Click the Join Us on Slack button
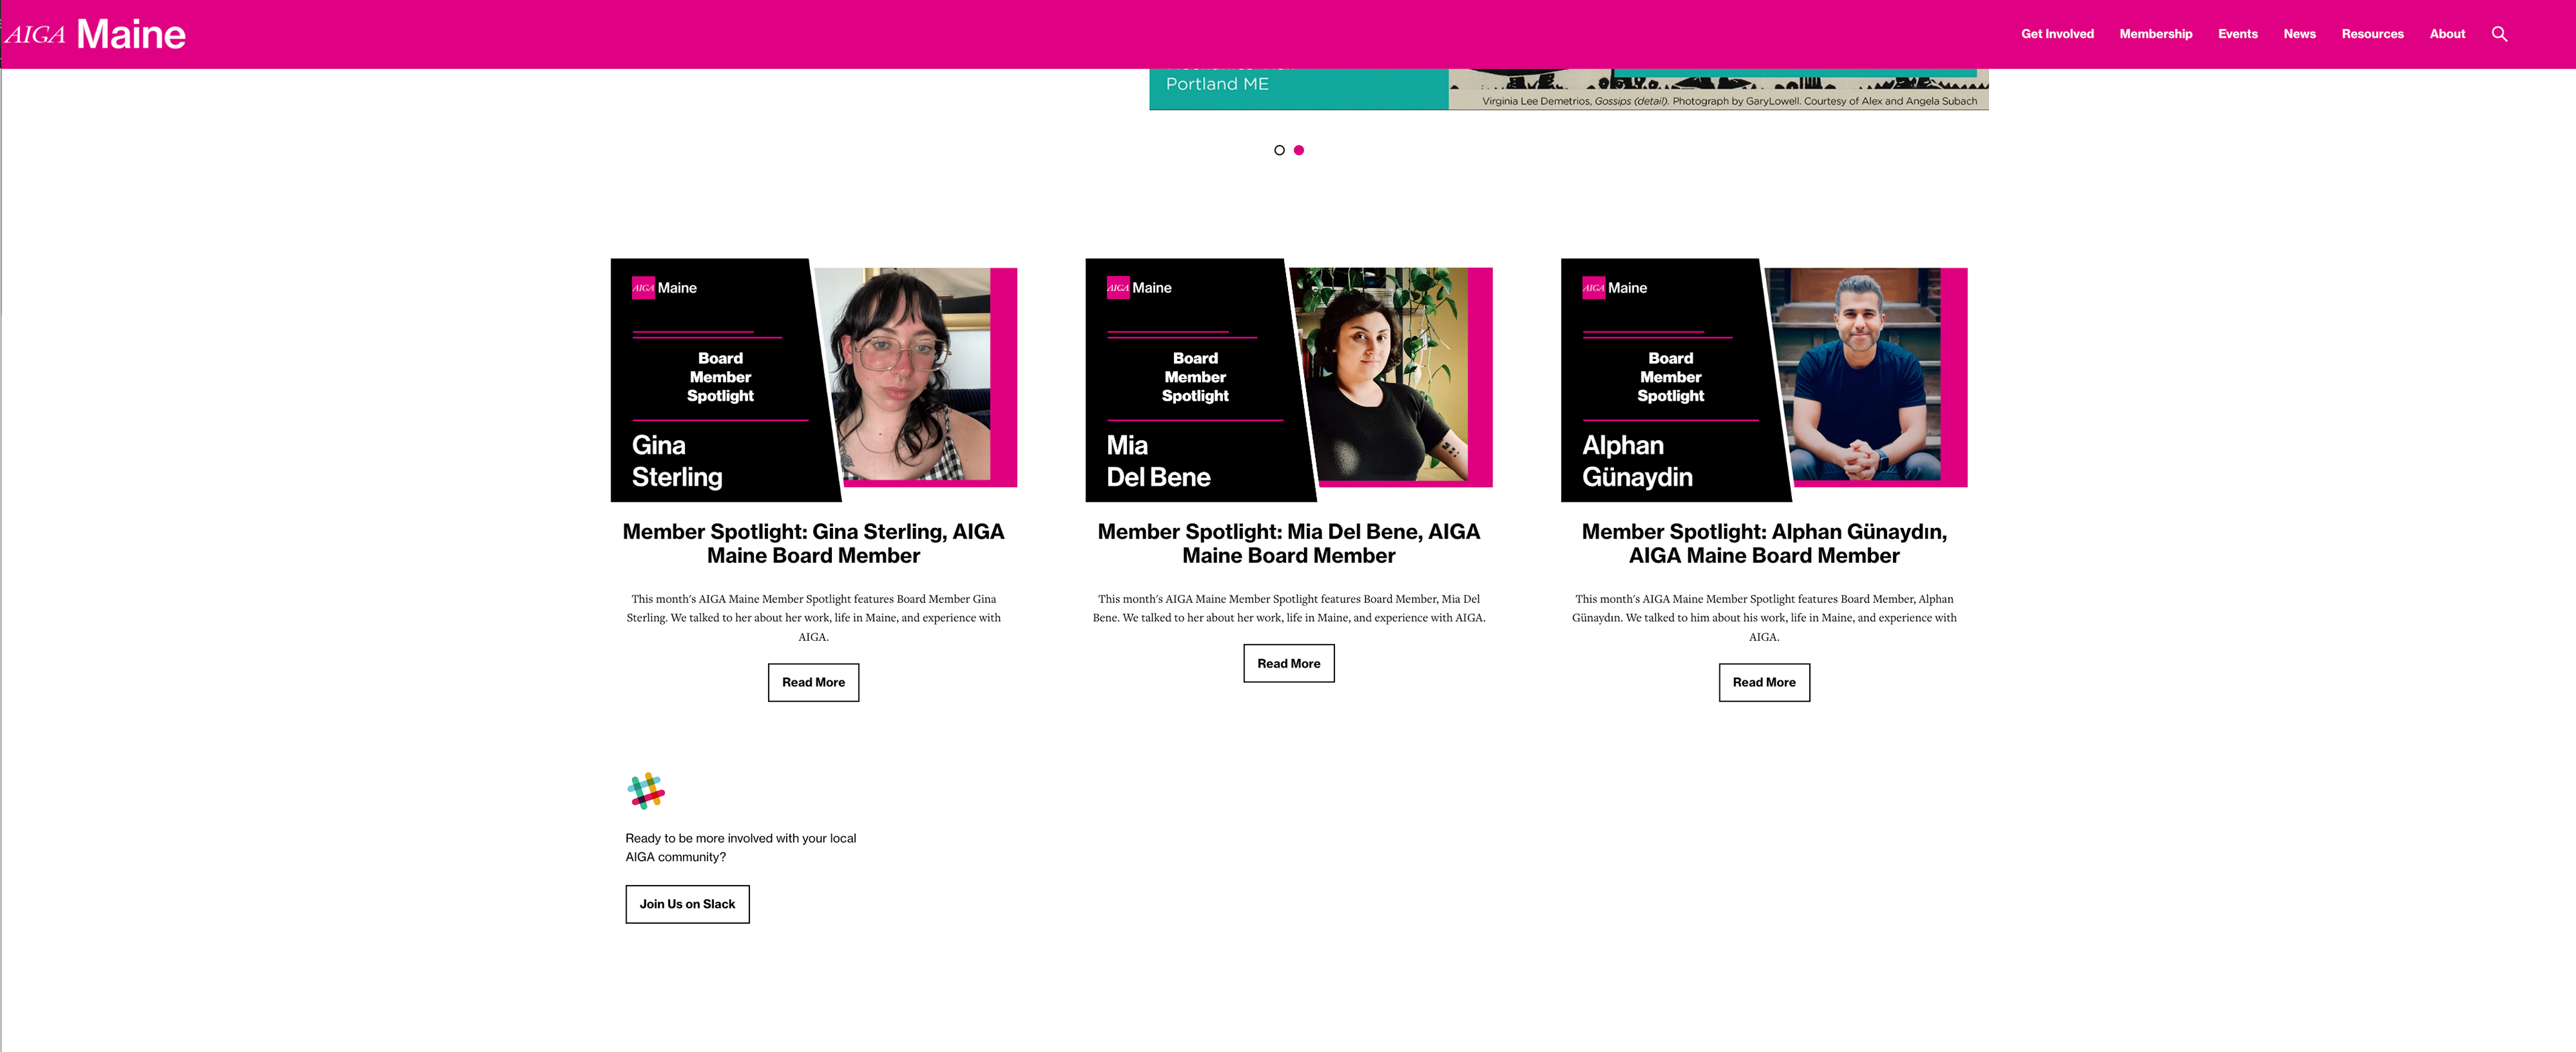 (687, 904)
